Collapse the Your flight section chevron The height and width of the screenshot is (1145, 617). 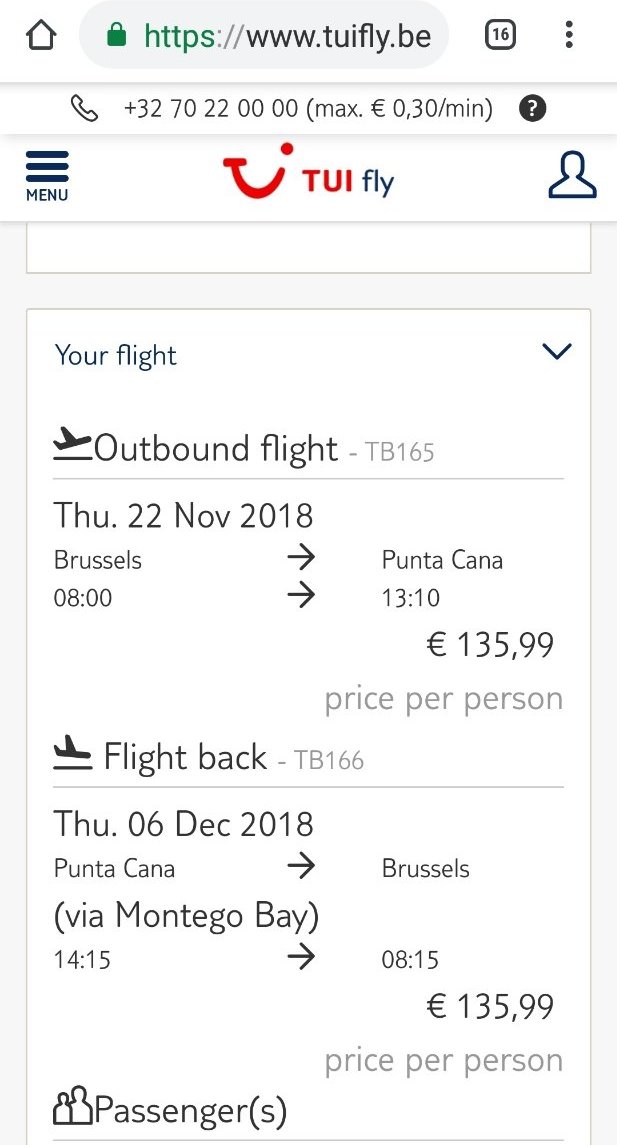[x=556, y=351]
